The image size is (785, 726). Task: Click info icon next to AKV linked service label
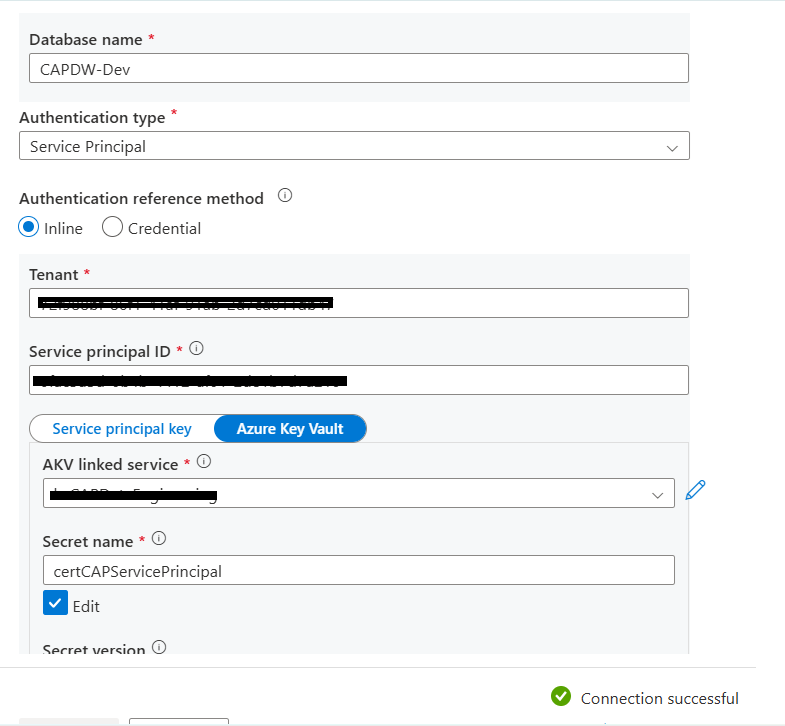pos(204,461)
